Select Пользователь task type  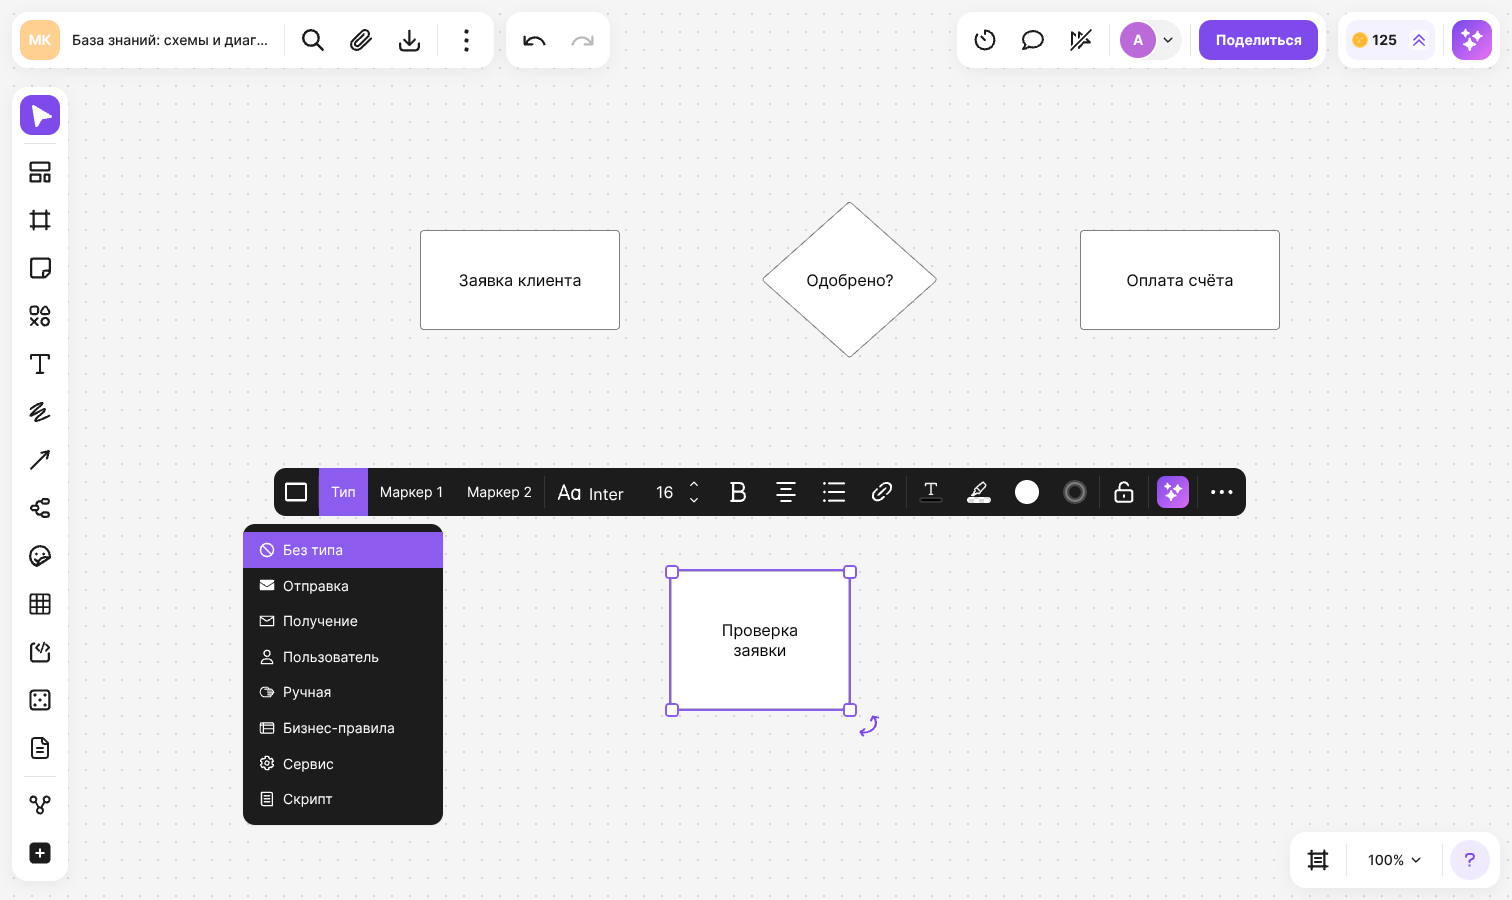click(343, 657)
